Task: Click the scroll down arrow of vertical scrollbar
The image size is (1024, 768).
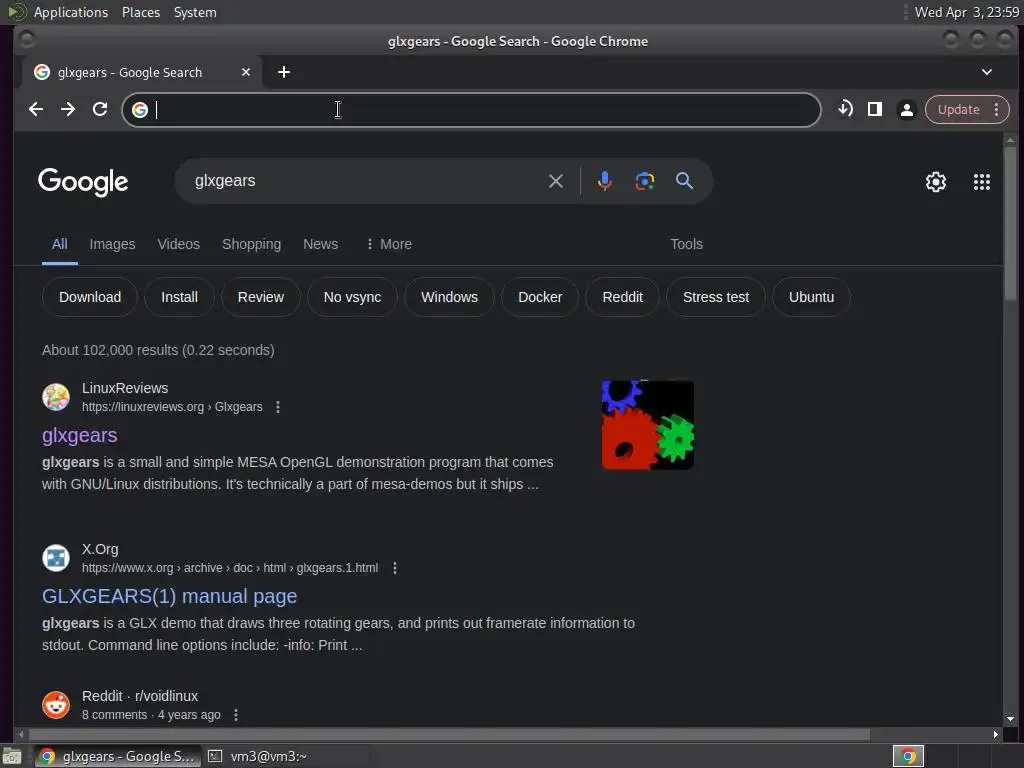Action: click(1010, 719)
